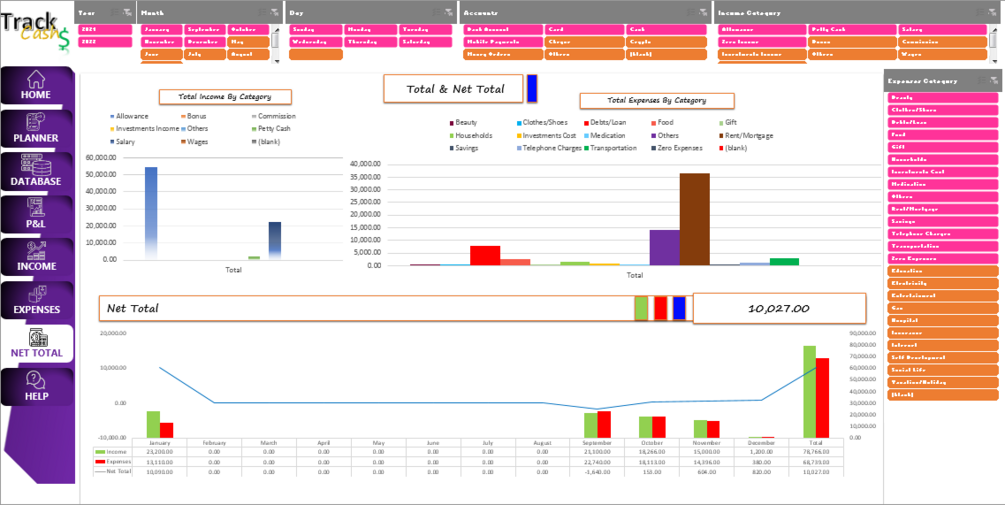
Task: Click blue square beside Total & Net Total
Action: point(531,88)
